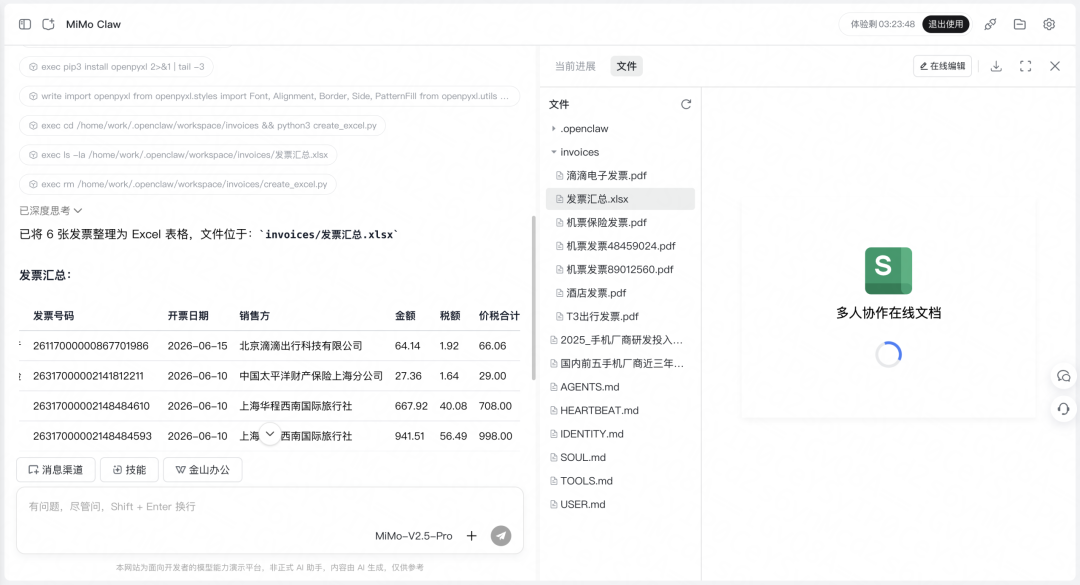The image size is (1080, 585).
Task: Start a new chat with the compose icon
Action: (x=48, y=24)
